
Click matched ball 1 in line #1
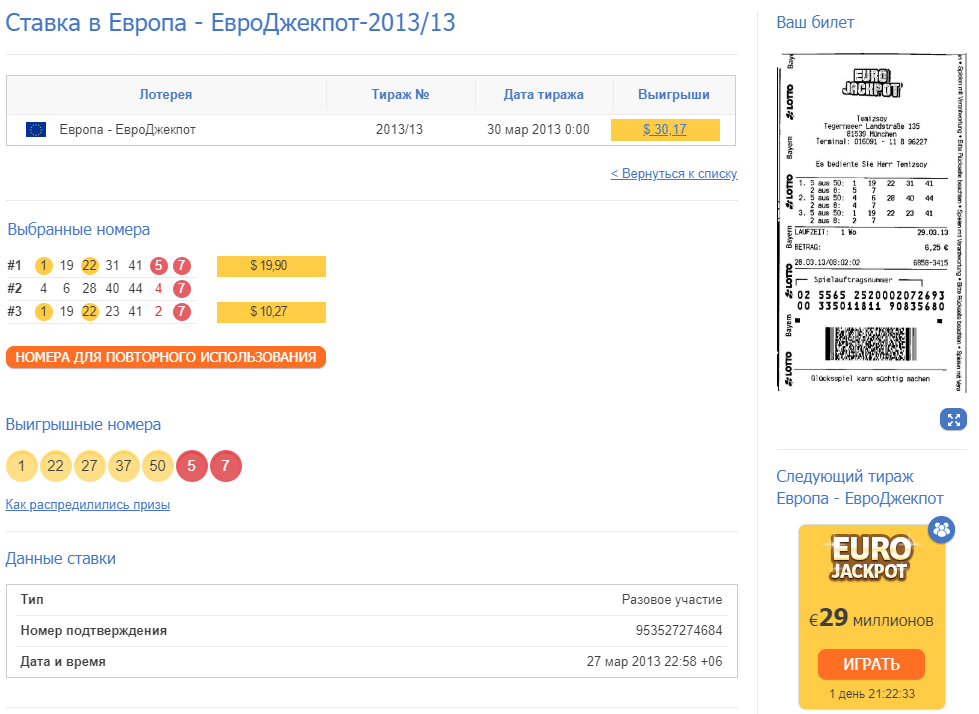(44, 266)
